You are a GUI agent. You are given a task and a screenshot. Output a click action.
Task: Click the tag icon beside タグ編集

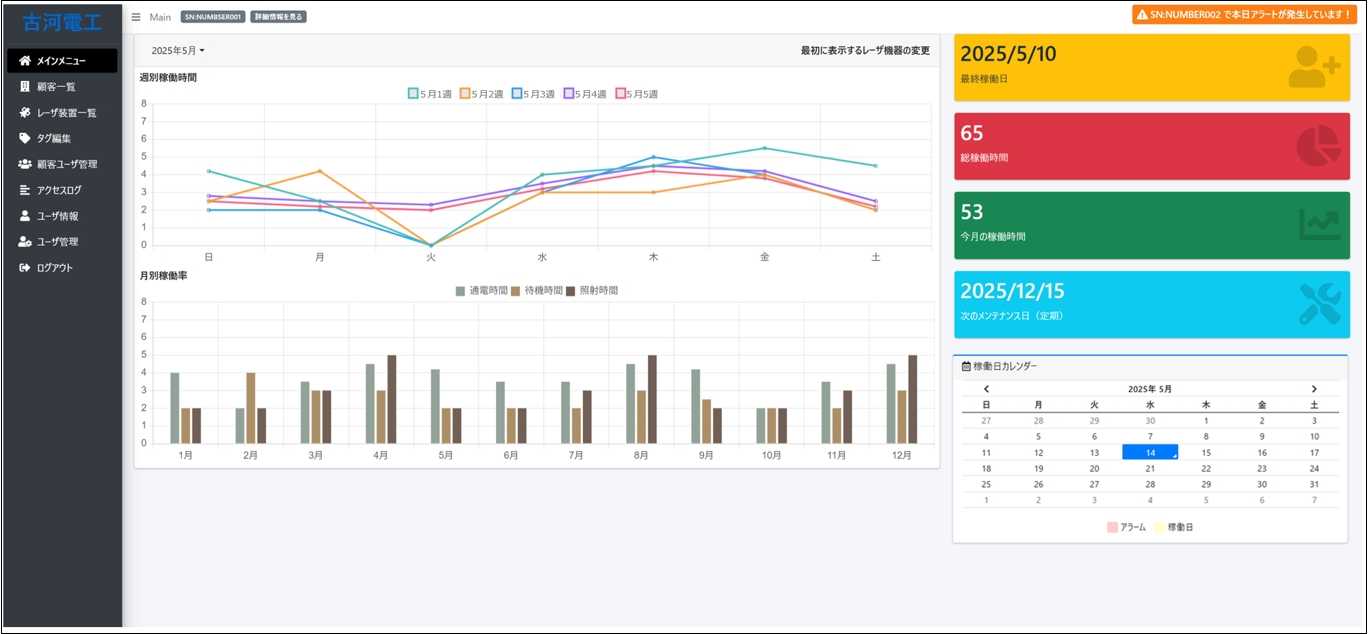[x=25, y=138]
